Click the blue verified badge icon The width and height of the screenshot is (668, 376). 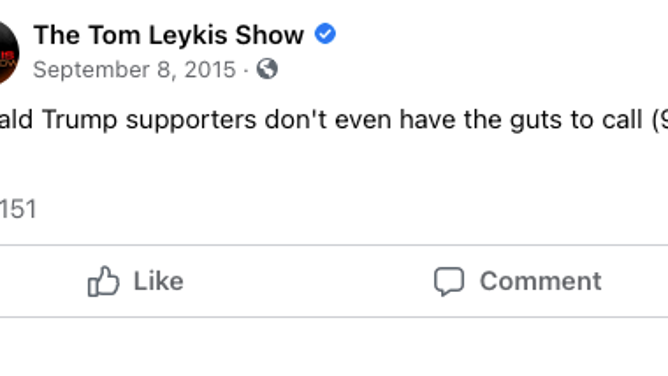pos(325,34)
